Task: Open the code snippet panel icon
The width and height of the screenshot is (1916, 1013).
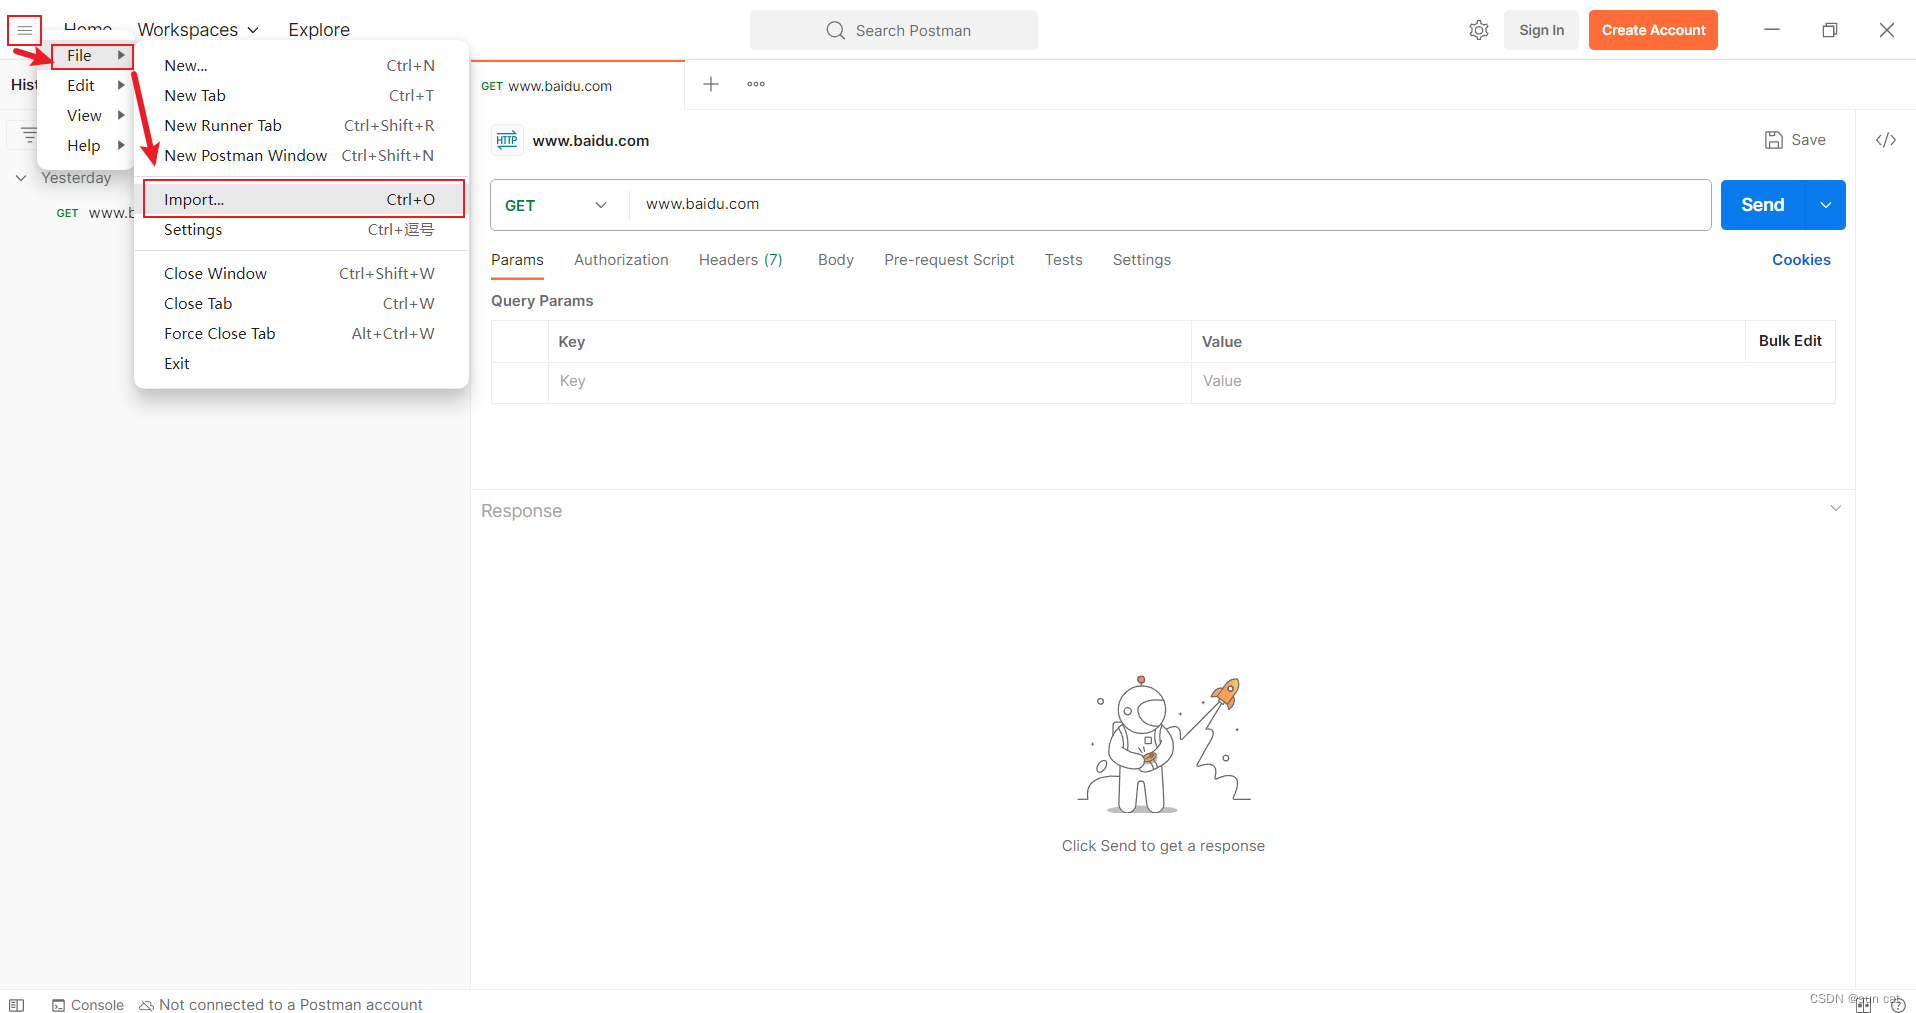Action: 1886,140
